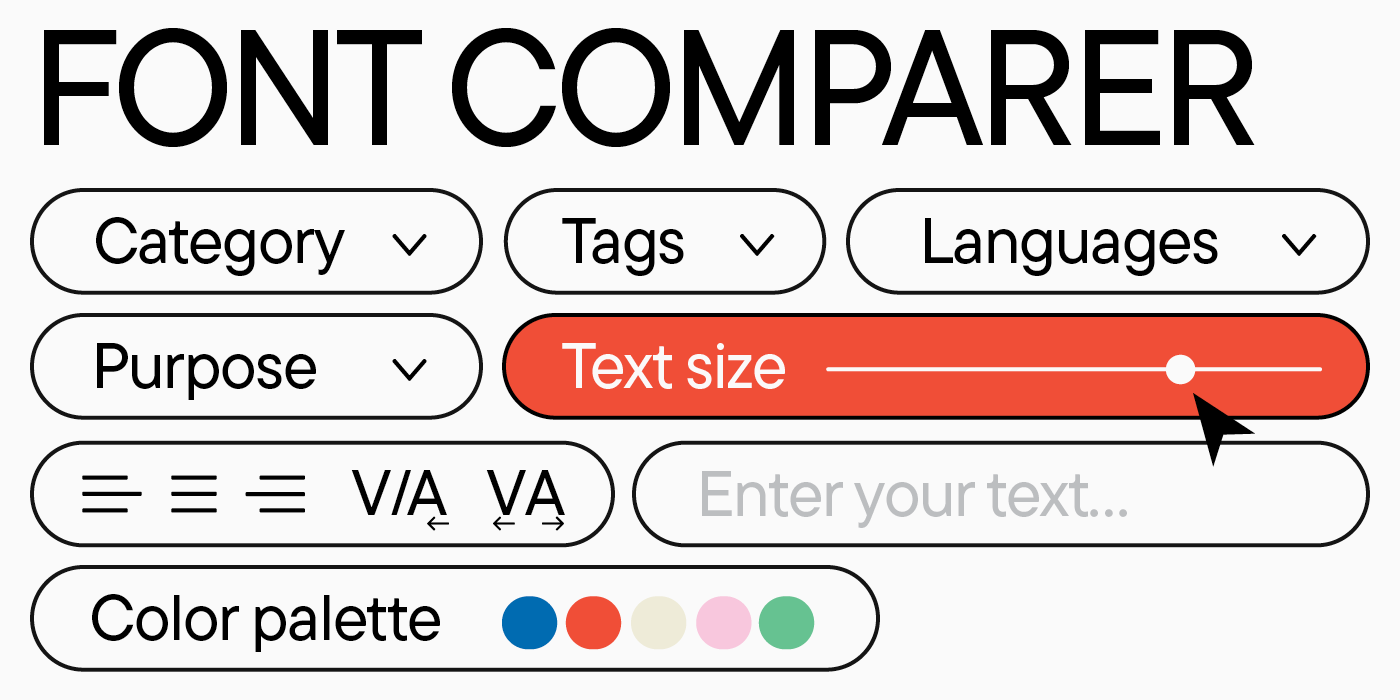Click the increase letter spacing VA icon
The height and width of the screenshot is (700, 1400).
[x=527, y=496]
